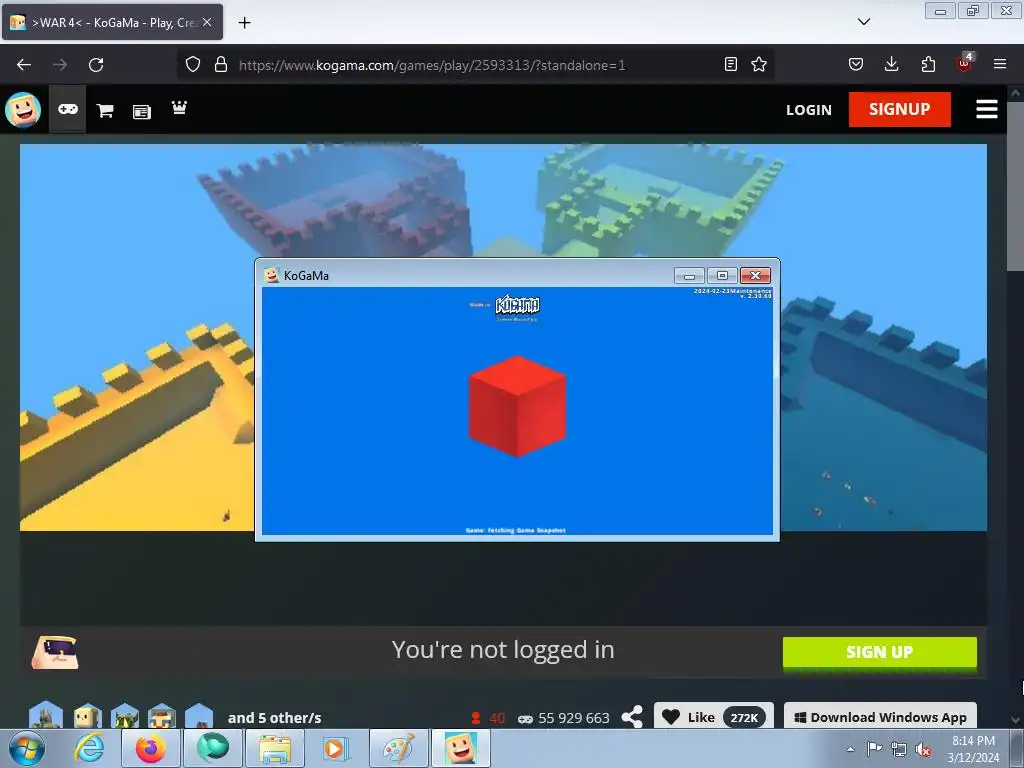Open the shop cart icon
The height and width of the screenshot is (768, 1024).
104,110
